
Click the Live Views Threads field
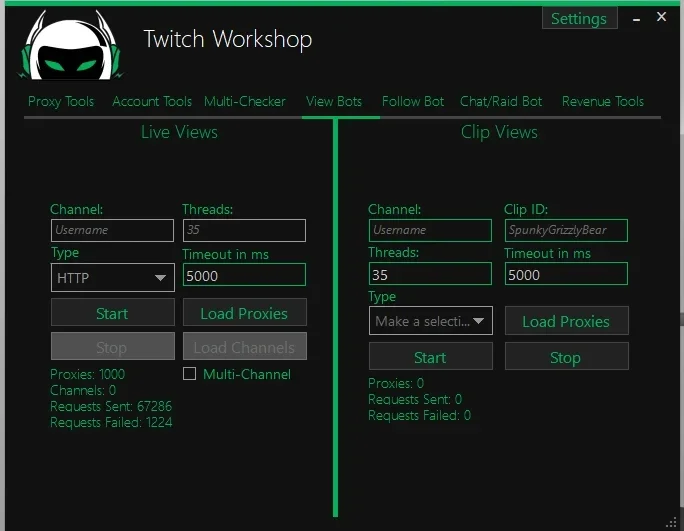(244, 230)
